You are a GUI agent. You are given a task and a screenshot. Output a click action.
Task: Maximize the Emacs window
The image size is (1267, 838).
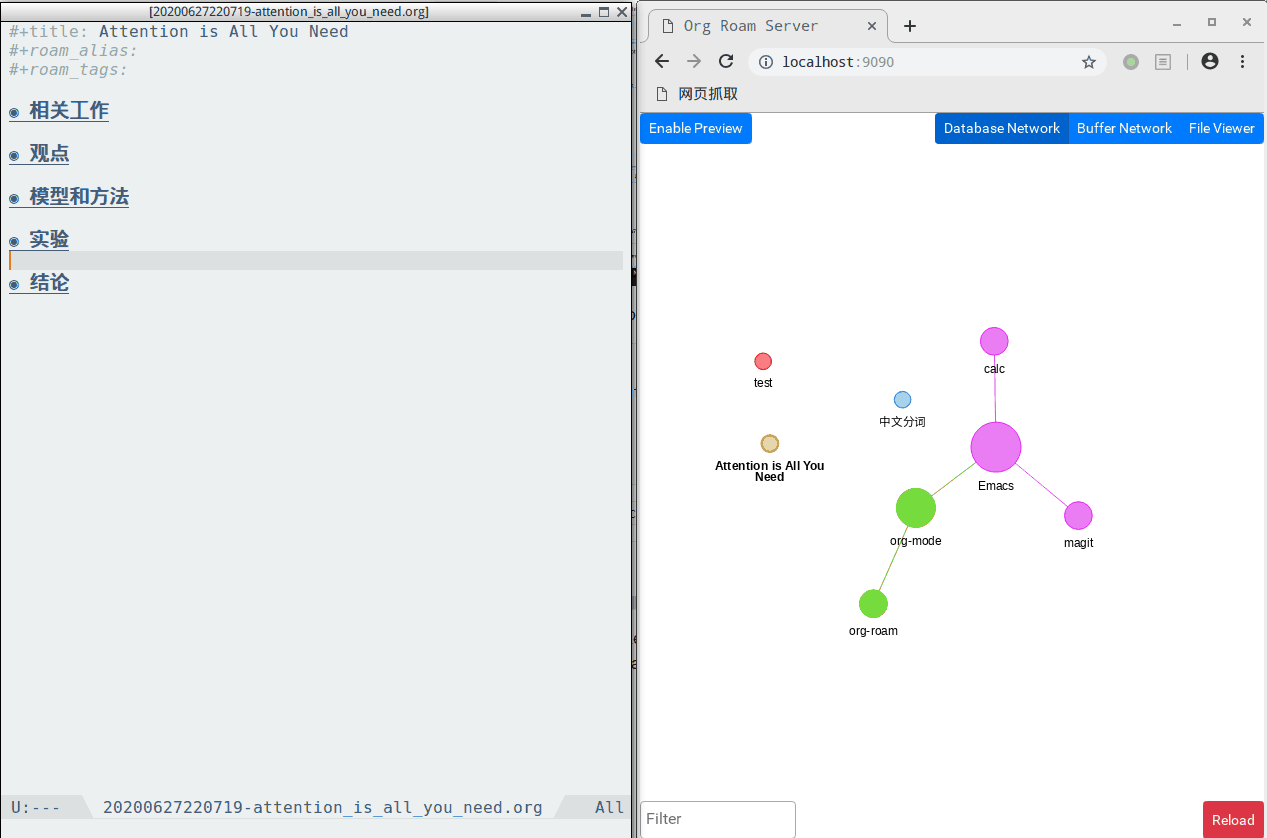pyautogui.click(x=604, y=12)
